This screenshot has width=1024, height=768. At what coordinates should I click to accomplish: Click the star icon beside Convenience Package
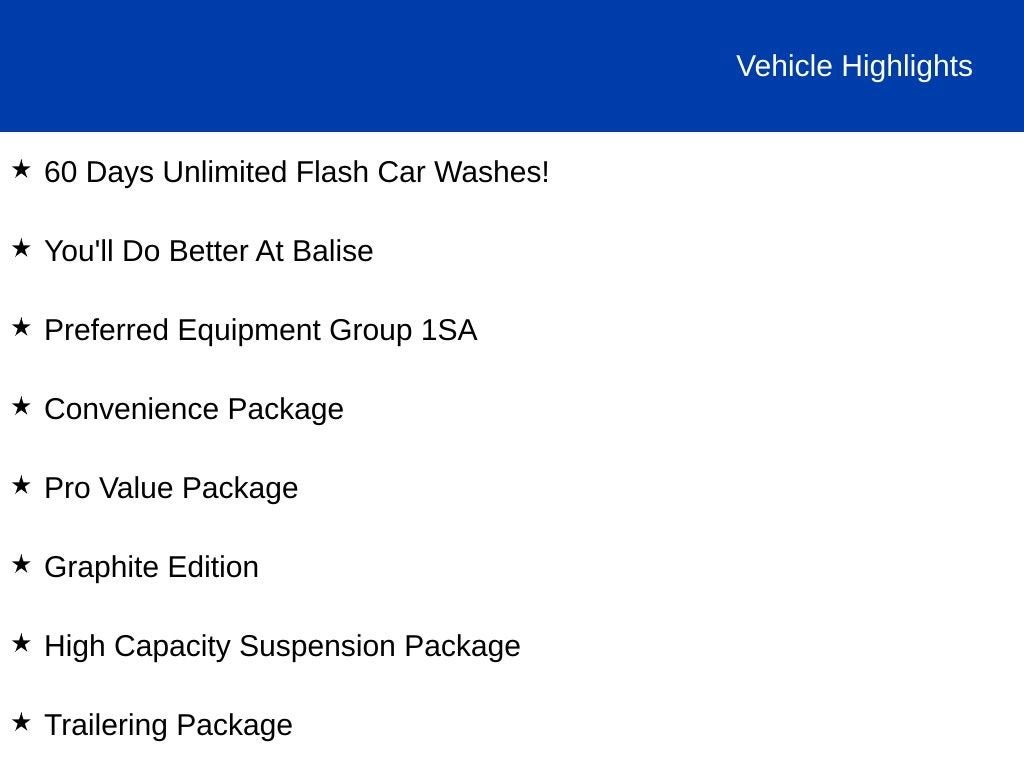click(21, 407)
